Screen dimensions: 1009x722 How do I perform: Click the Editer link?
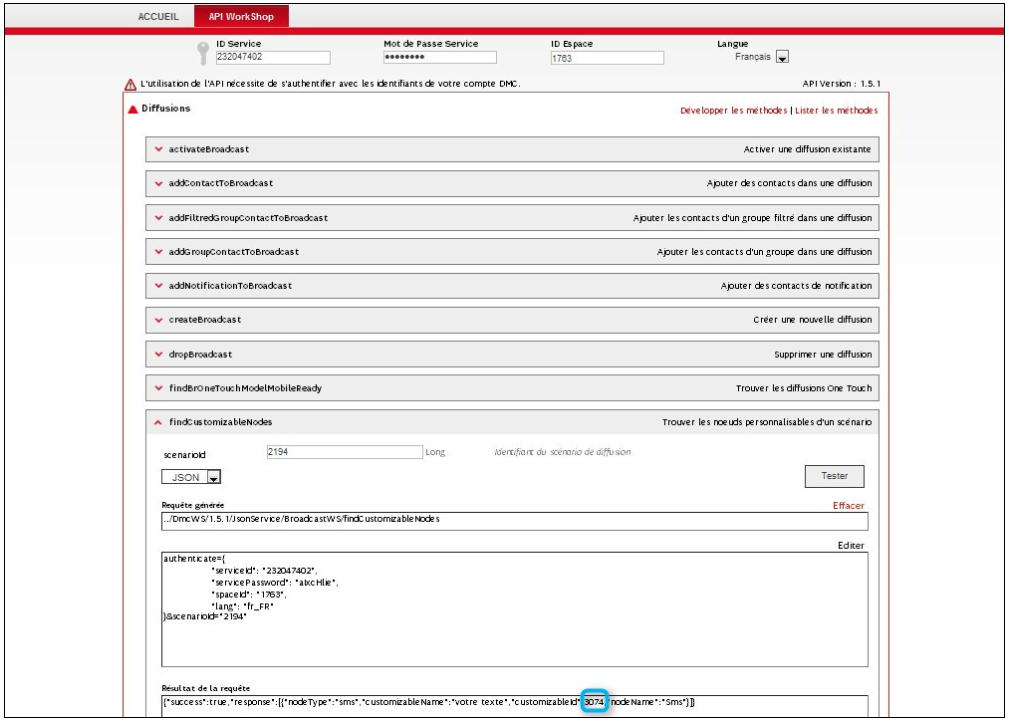(x=851, y=546)
